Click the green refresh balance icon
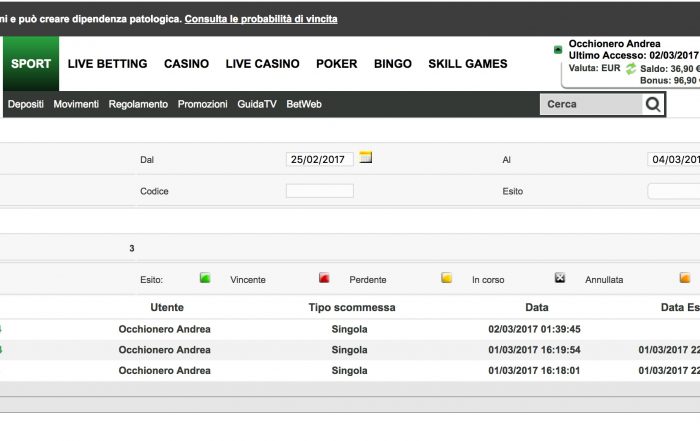The width and height of the screenshot is (700, 441). [x=630, y=69]
